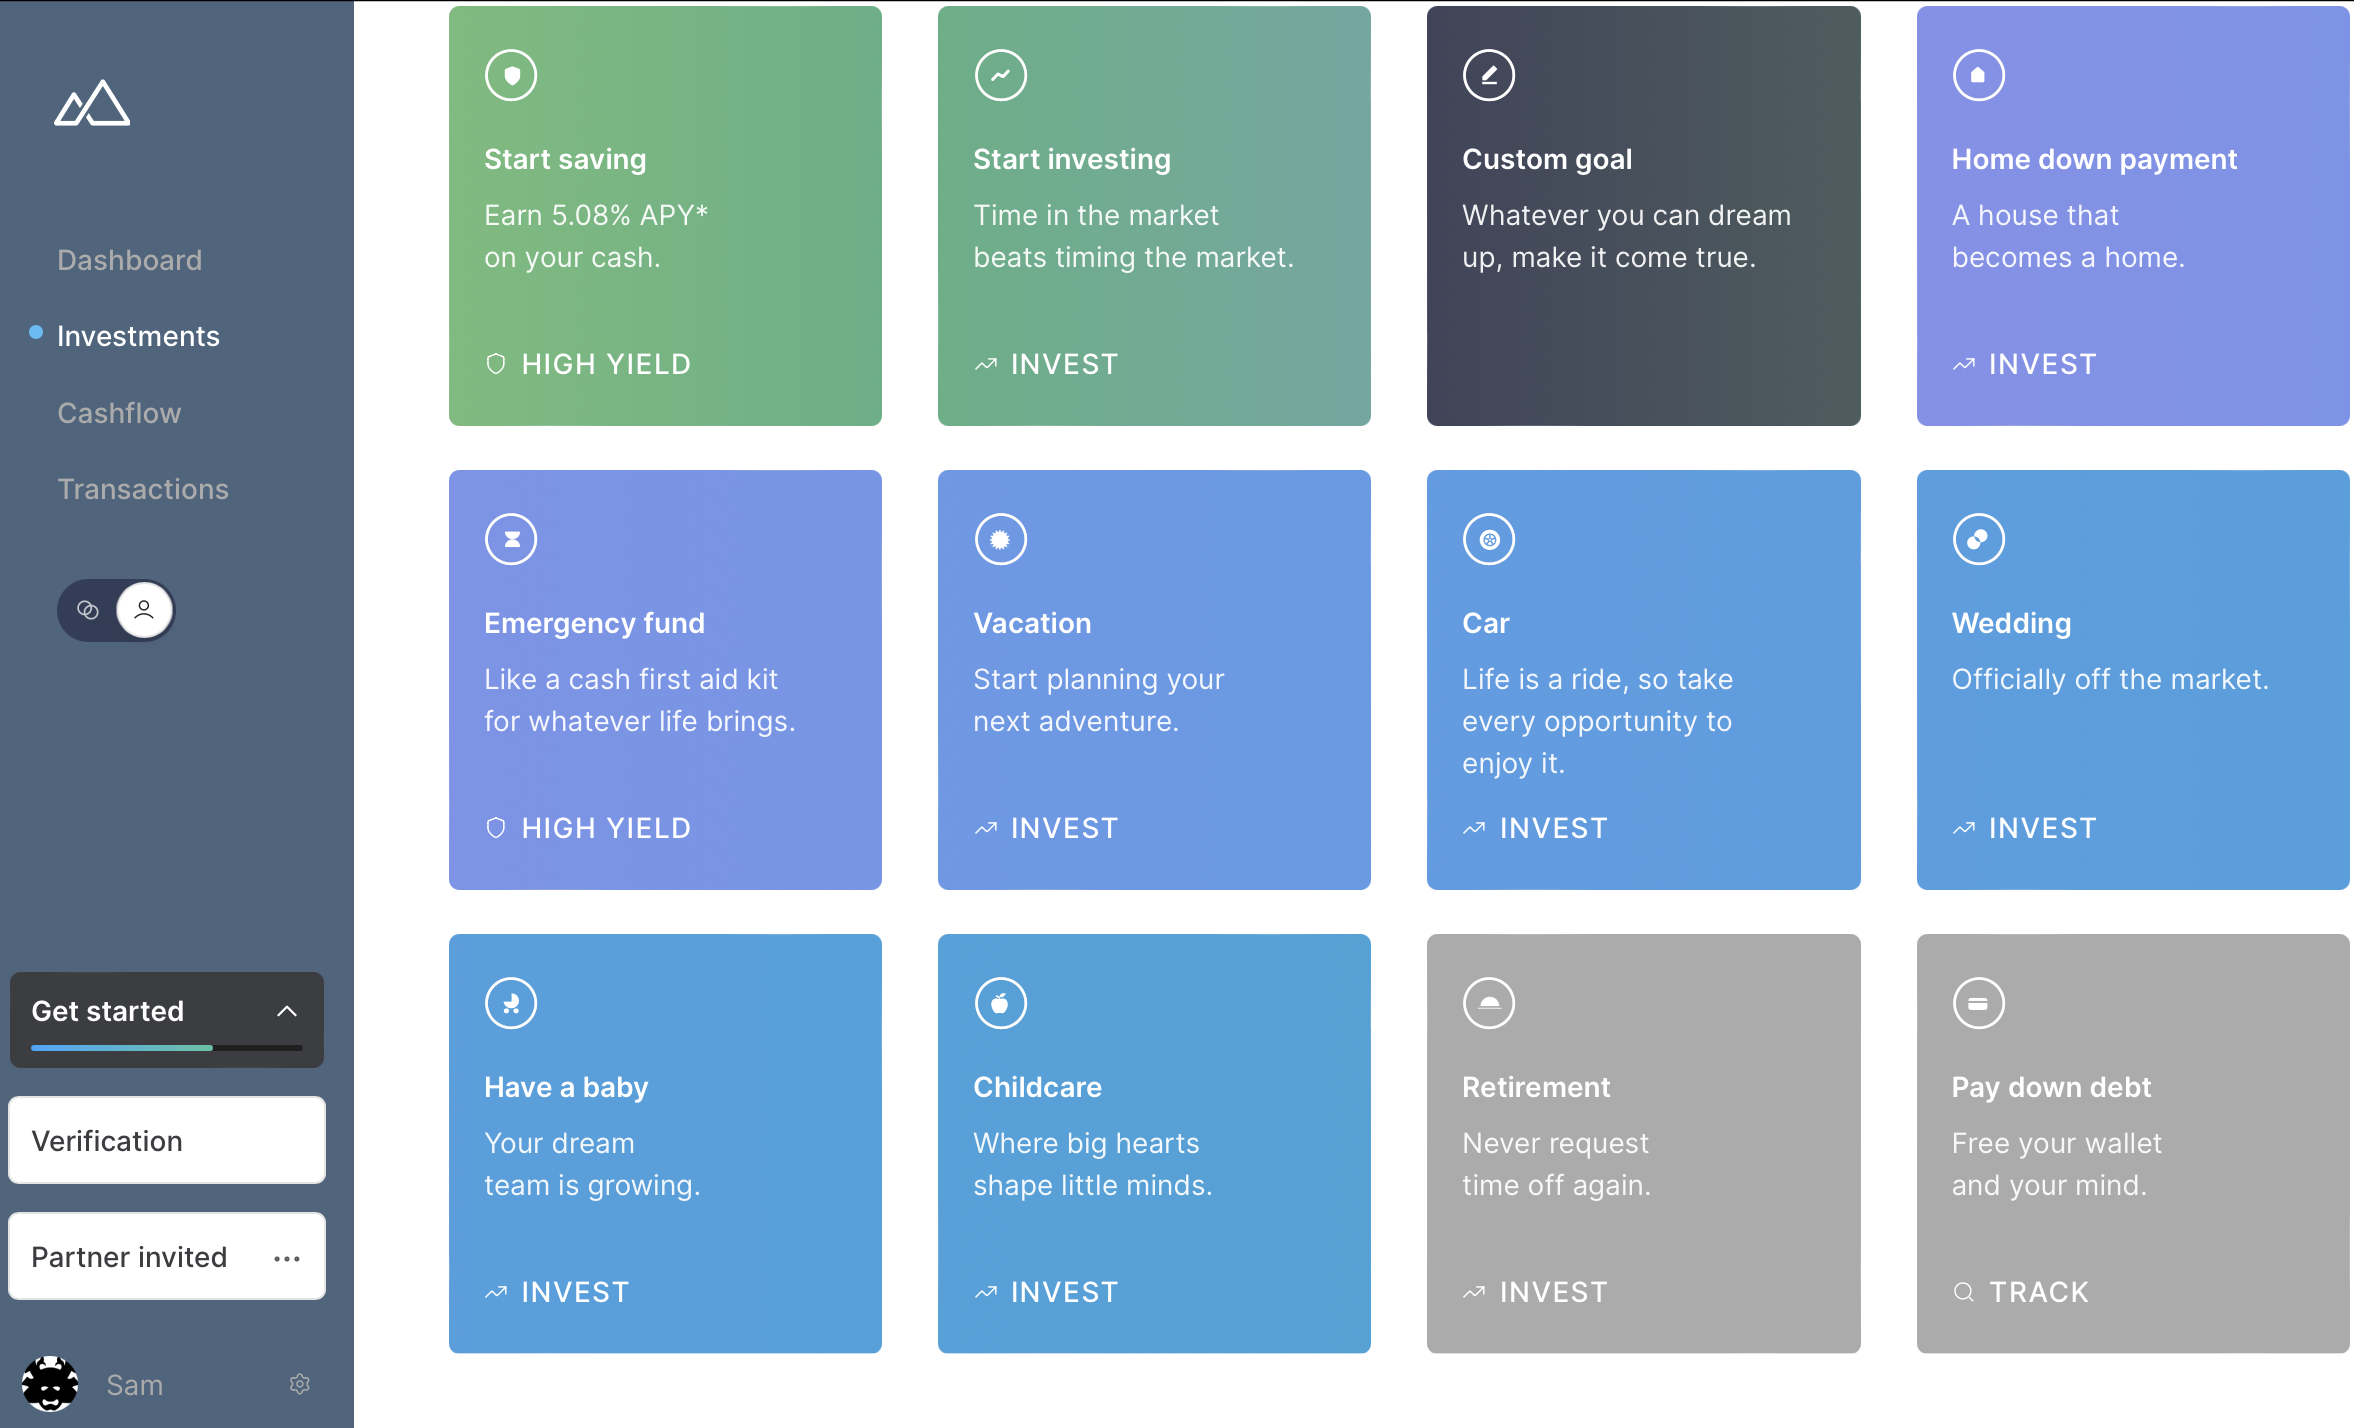Click the pencil icon on Custom goal card
The height and width of the screenshot is (1428, 2354).
(x=1489, y=75)
